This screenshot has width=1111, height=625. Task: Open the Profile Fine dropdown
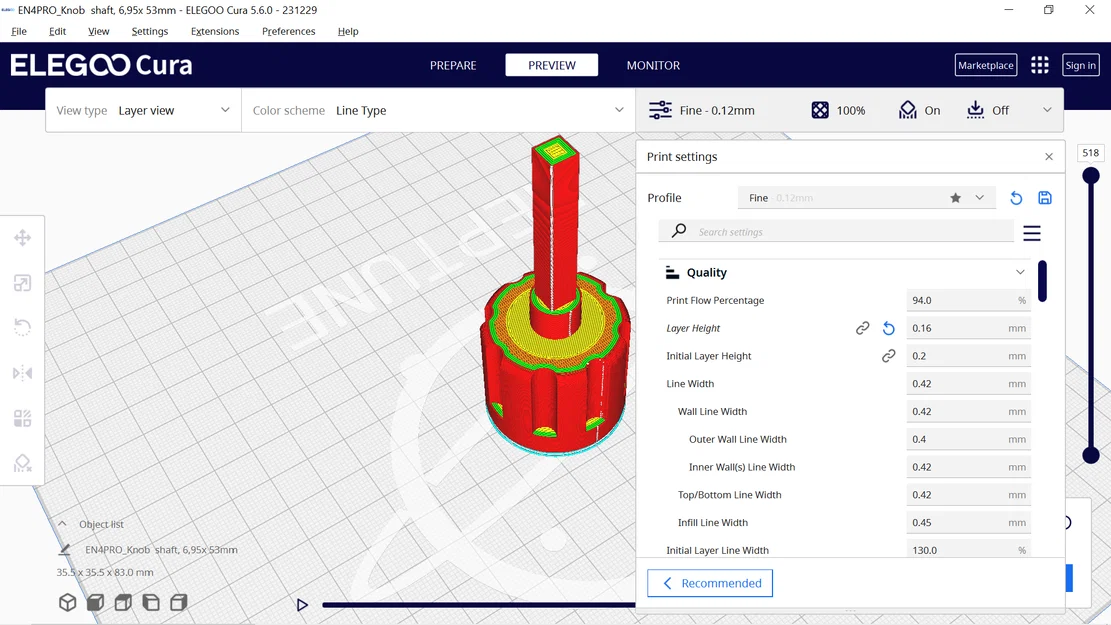[867, 198]
